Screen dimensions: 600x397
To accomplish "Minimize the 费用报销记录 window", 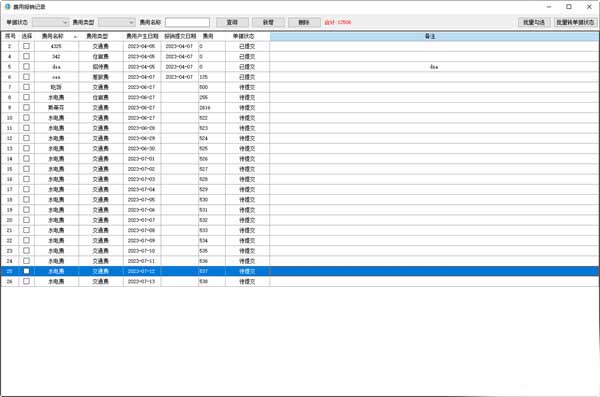I will (x=549, y=7).
